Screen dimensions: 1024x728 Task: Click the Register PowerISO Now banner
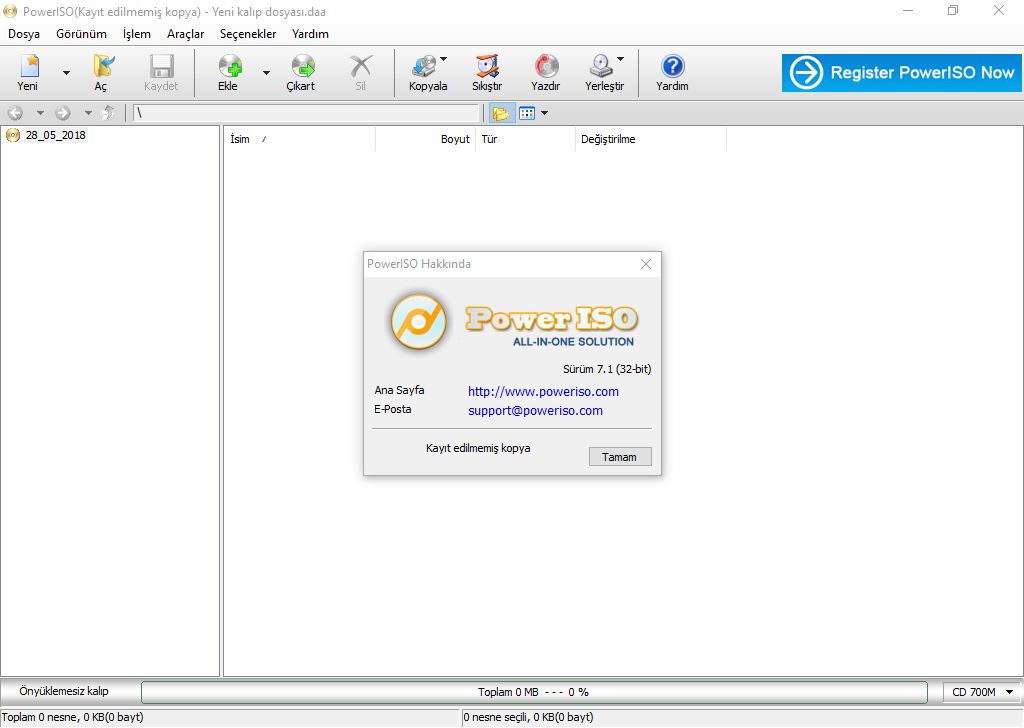902,72
